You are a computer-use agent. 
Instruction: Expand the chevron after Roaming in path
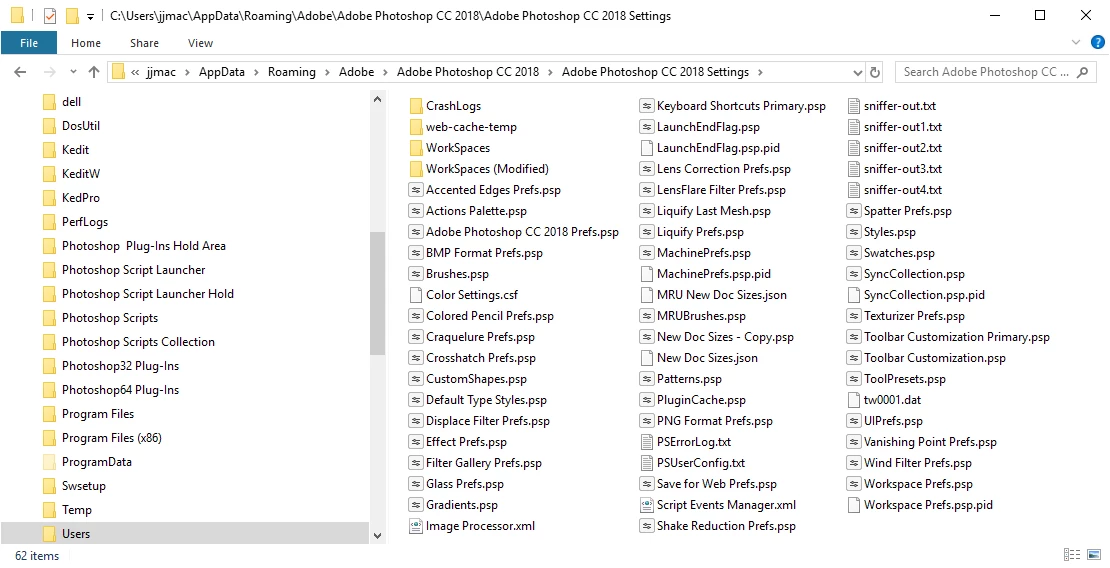pyautogui.click(x=327, y=72)
